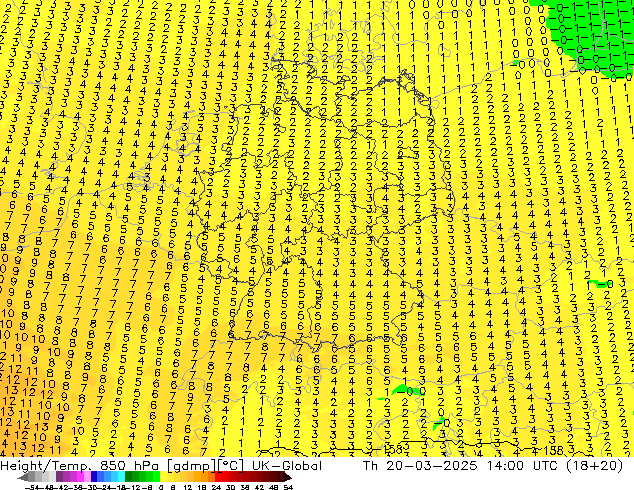The height and width of the screenshot is (490, 634).
Task: Click the '[gdmp]' unit label
Action: 192,466
